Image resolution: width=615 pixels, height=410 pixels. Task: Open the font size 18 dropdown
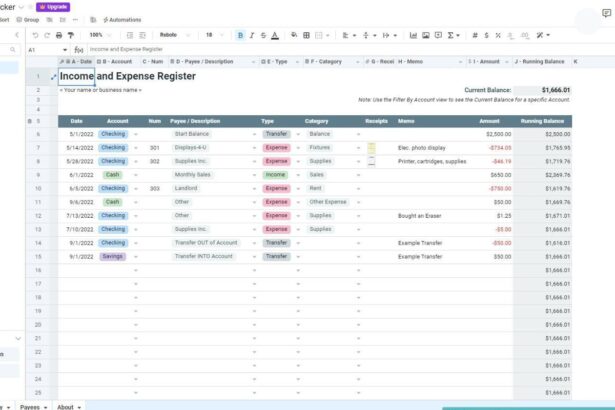214,35
